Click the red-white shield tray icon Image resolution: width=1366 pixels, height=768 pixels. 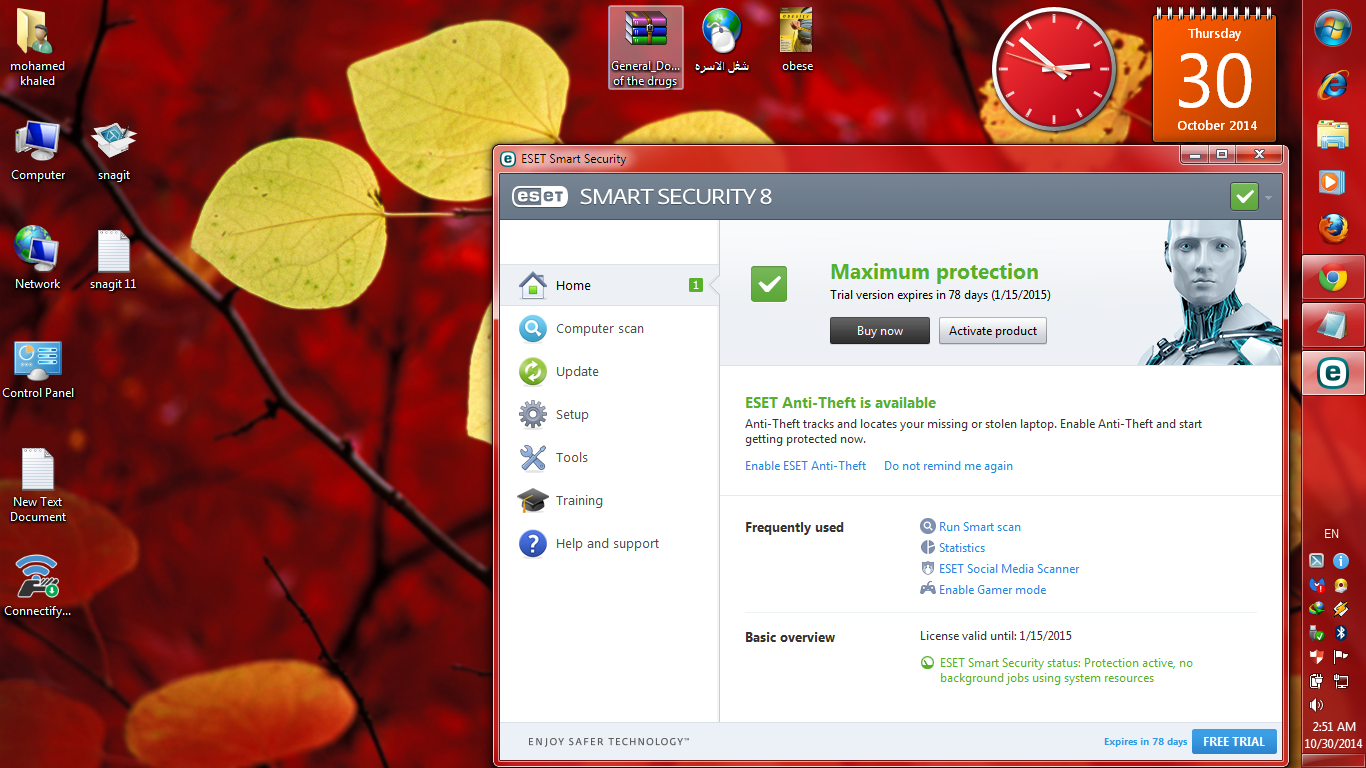(x=1317, y=657)
